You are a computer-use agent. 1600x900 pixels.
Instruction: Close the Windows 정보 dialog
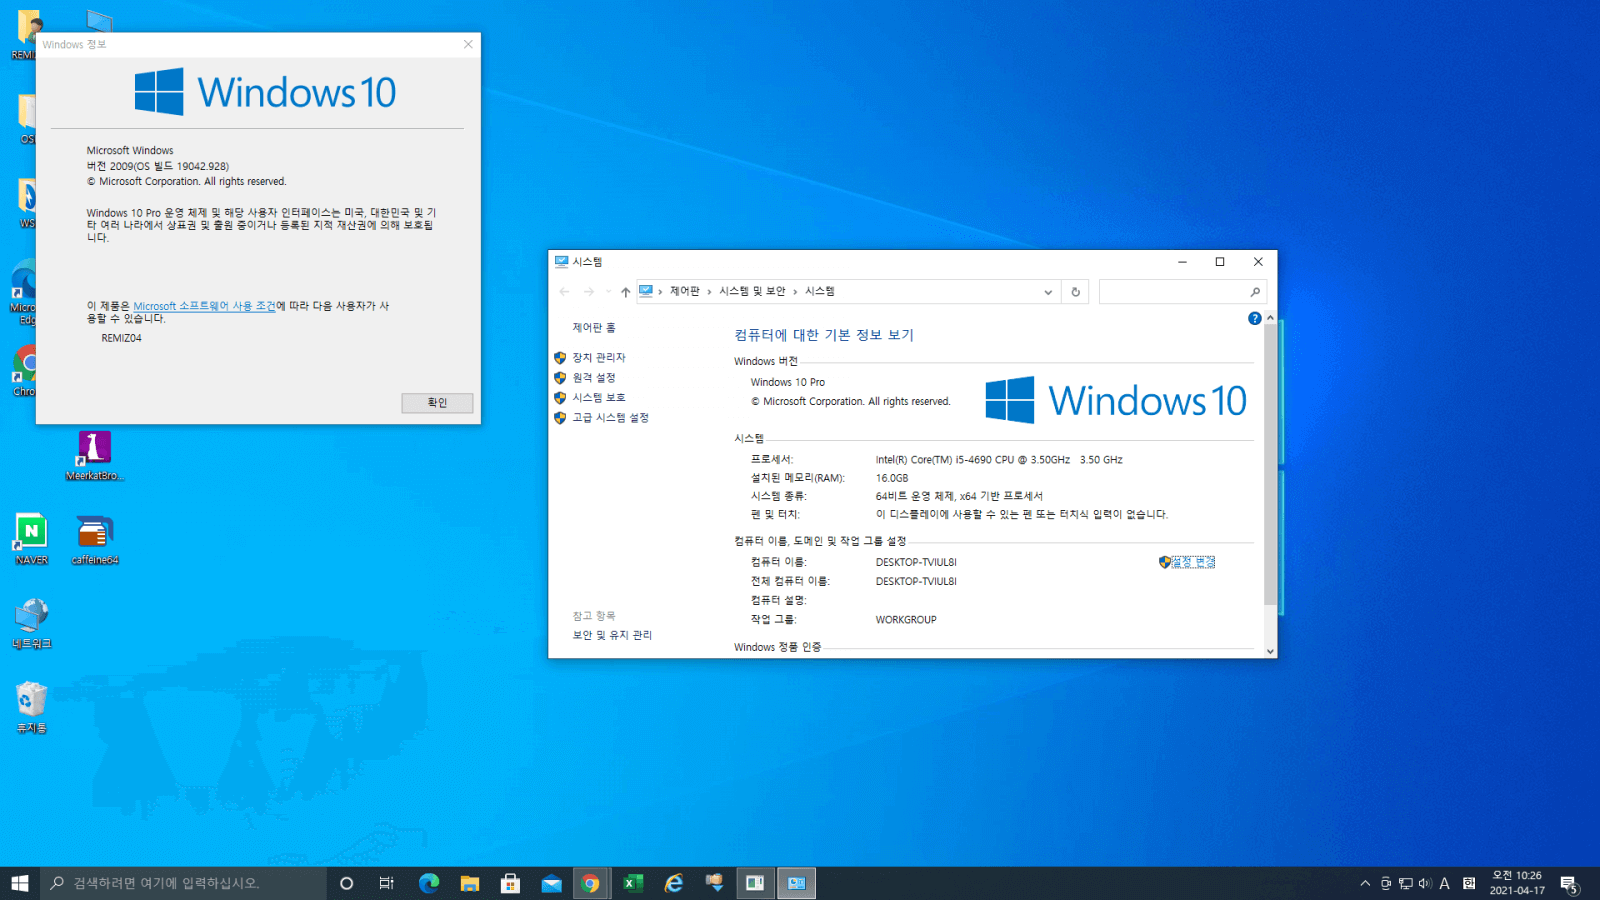coord(468,44)
